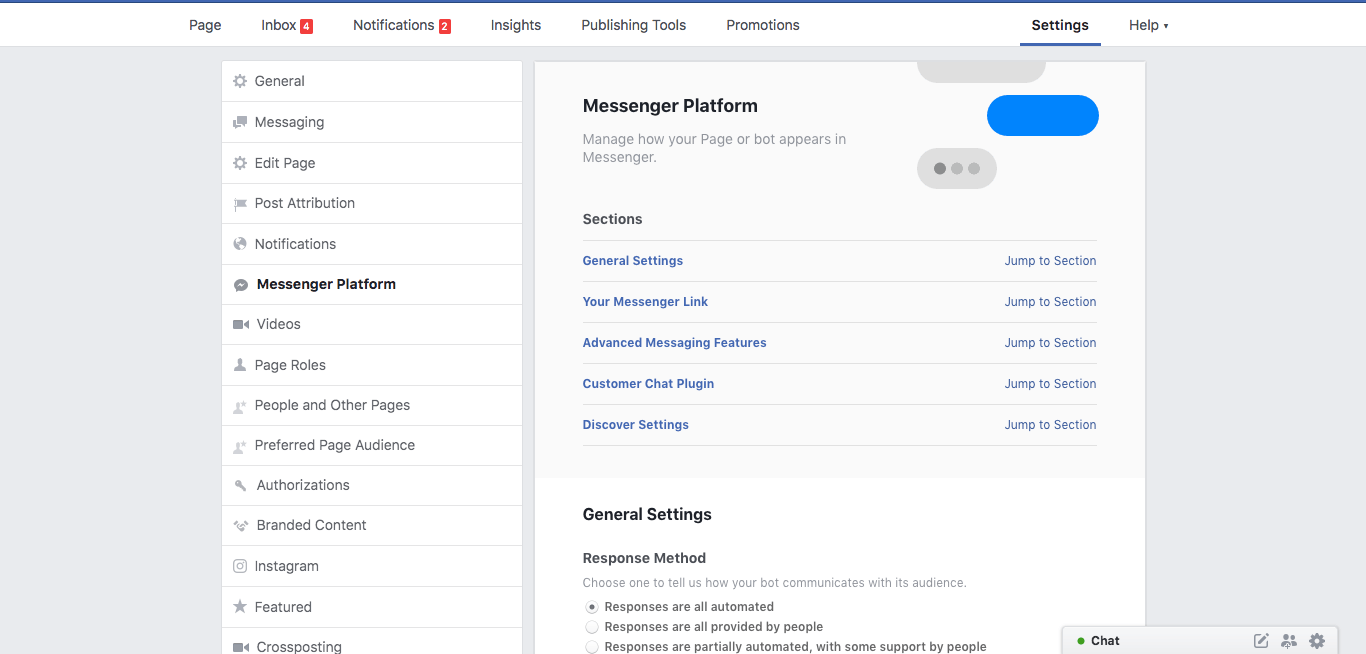Click the gear icon beside General

tap(240, 81)
